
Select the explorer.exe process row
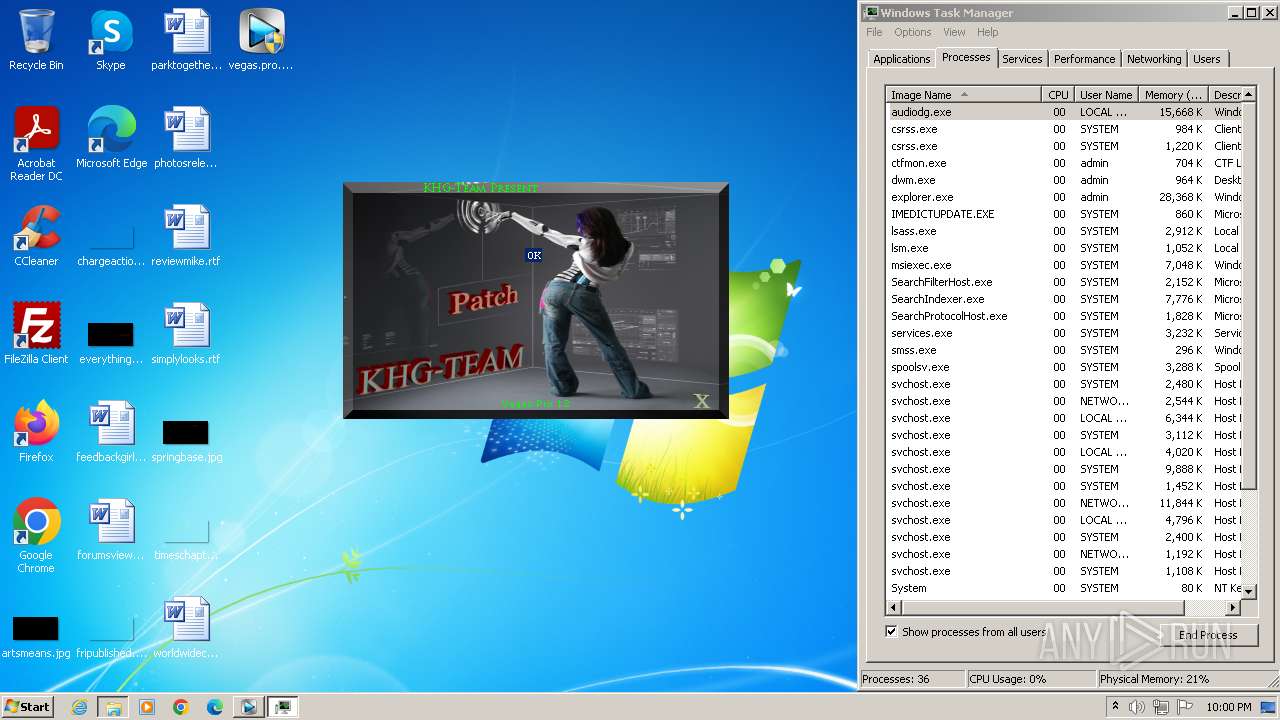coord(1064,197)
